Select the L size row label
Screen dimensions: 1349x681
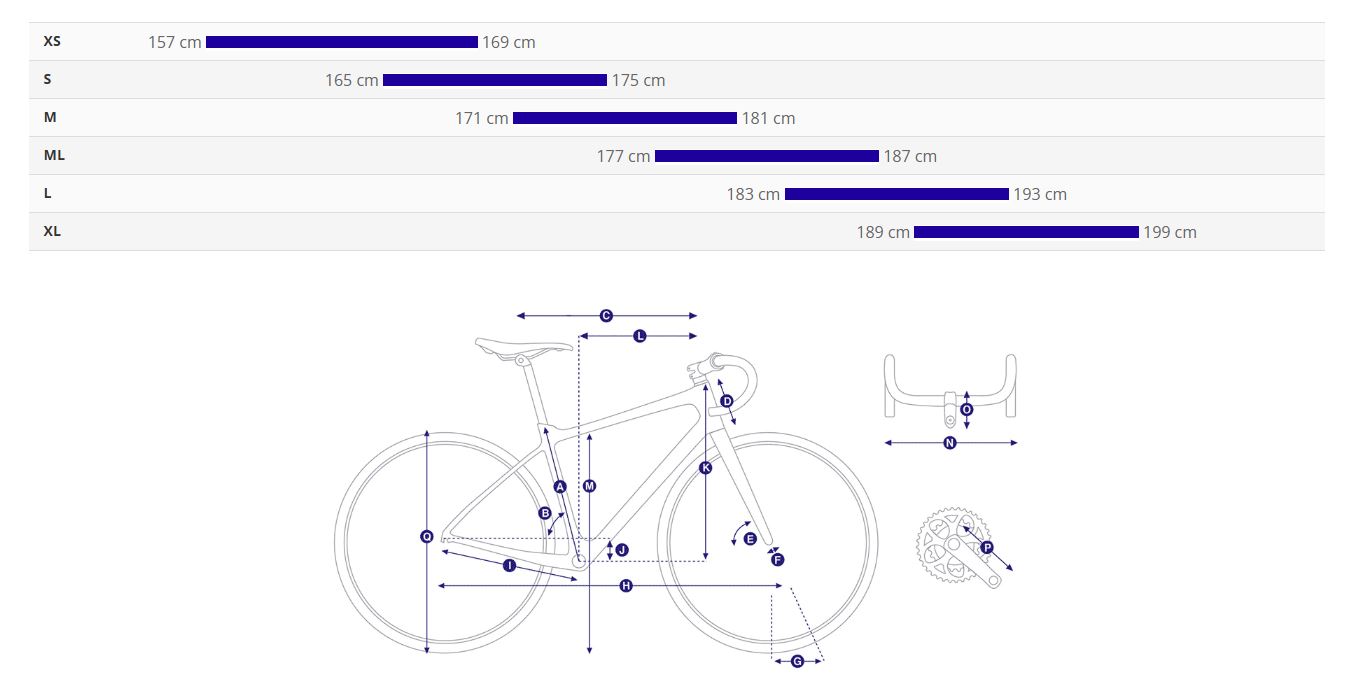coord(47,193)
